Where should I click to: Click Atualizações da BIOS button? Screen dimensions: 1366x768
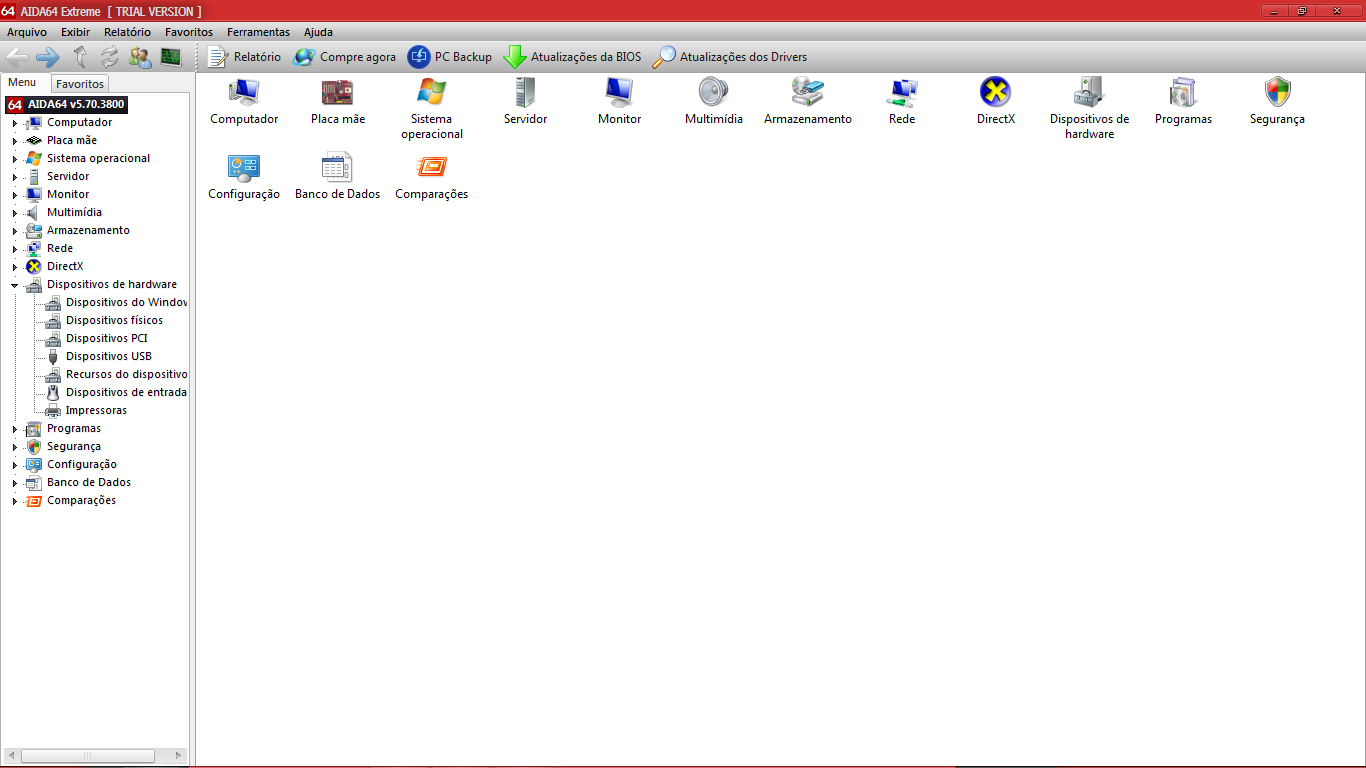point(572,57)
